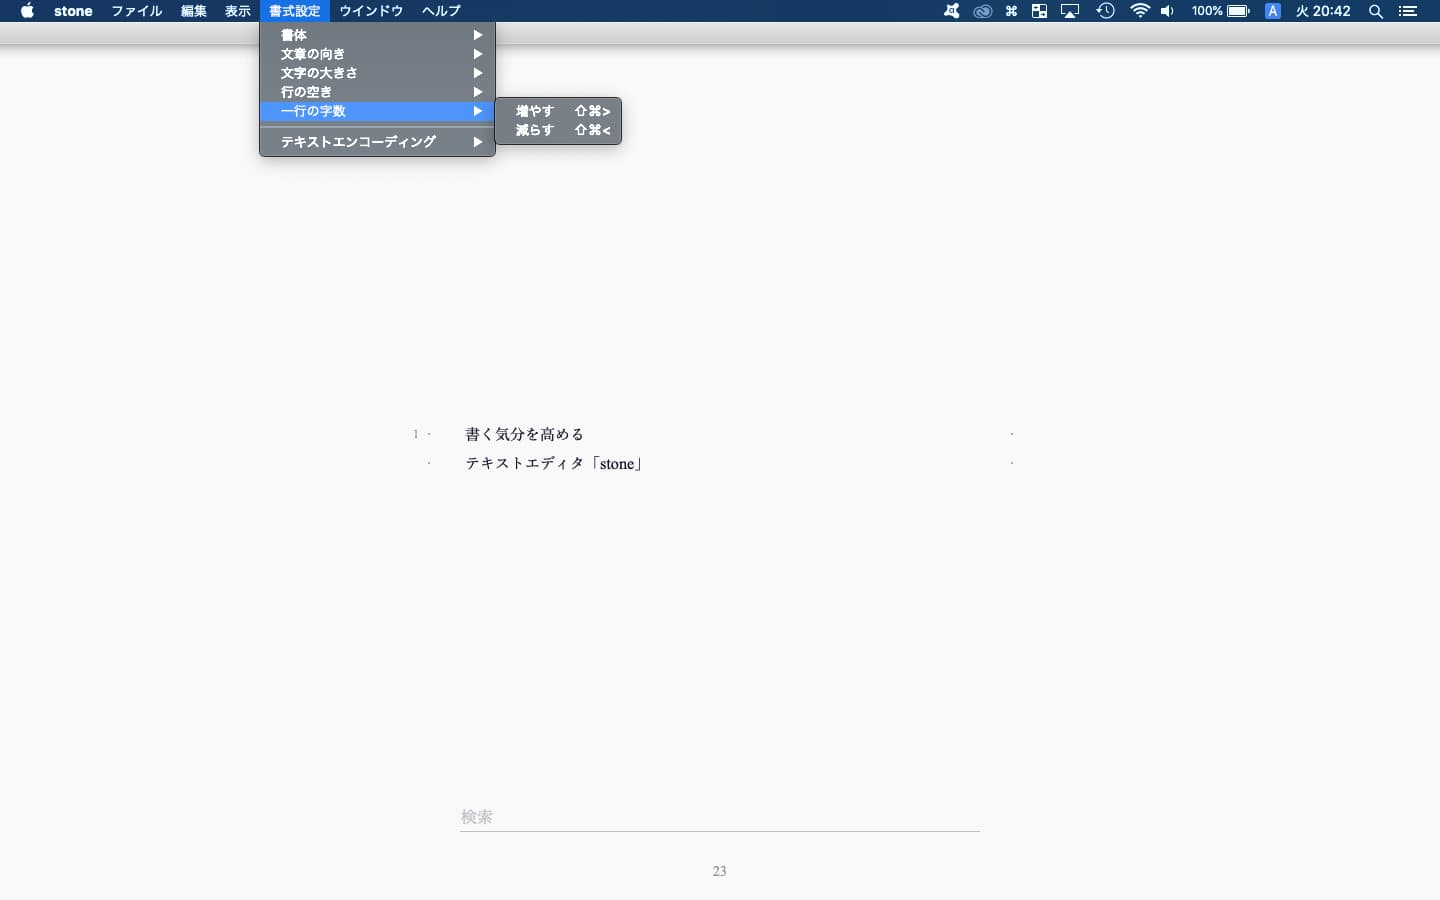The width and height of the screenshot is (1440, 900).
Task: Open the volume control icon
Action: click(x=1167, y=11)
